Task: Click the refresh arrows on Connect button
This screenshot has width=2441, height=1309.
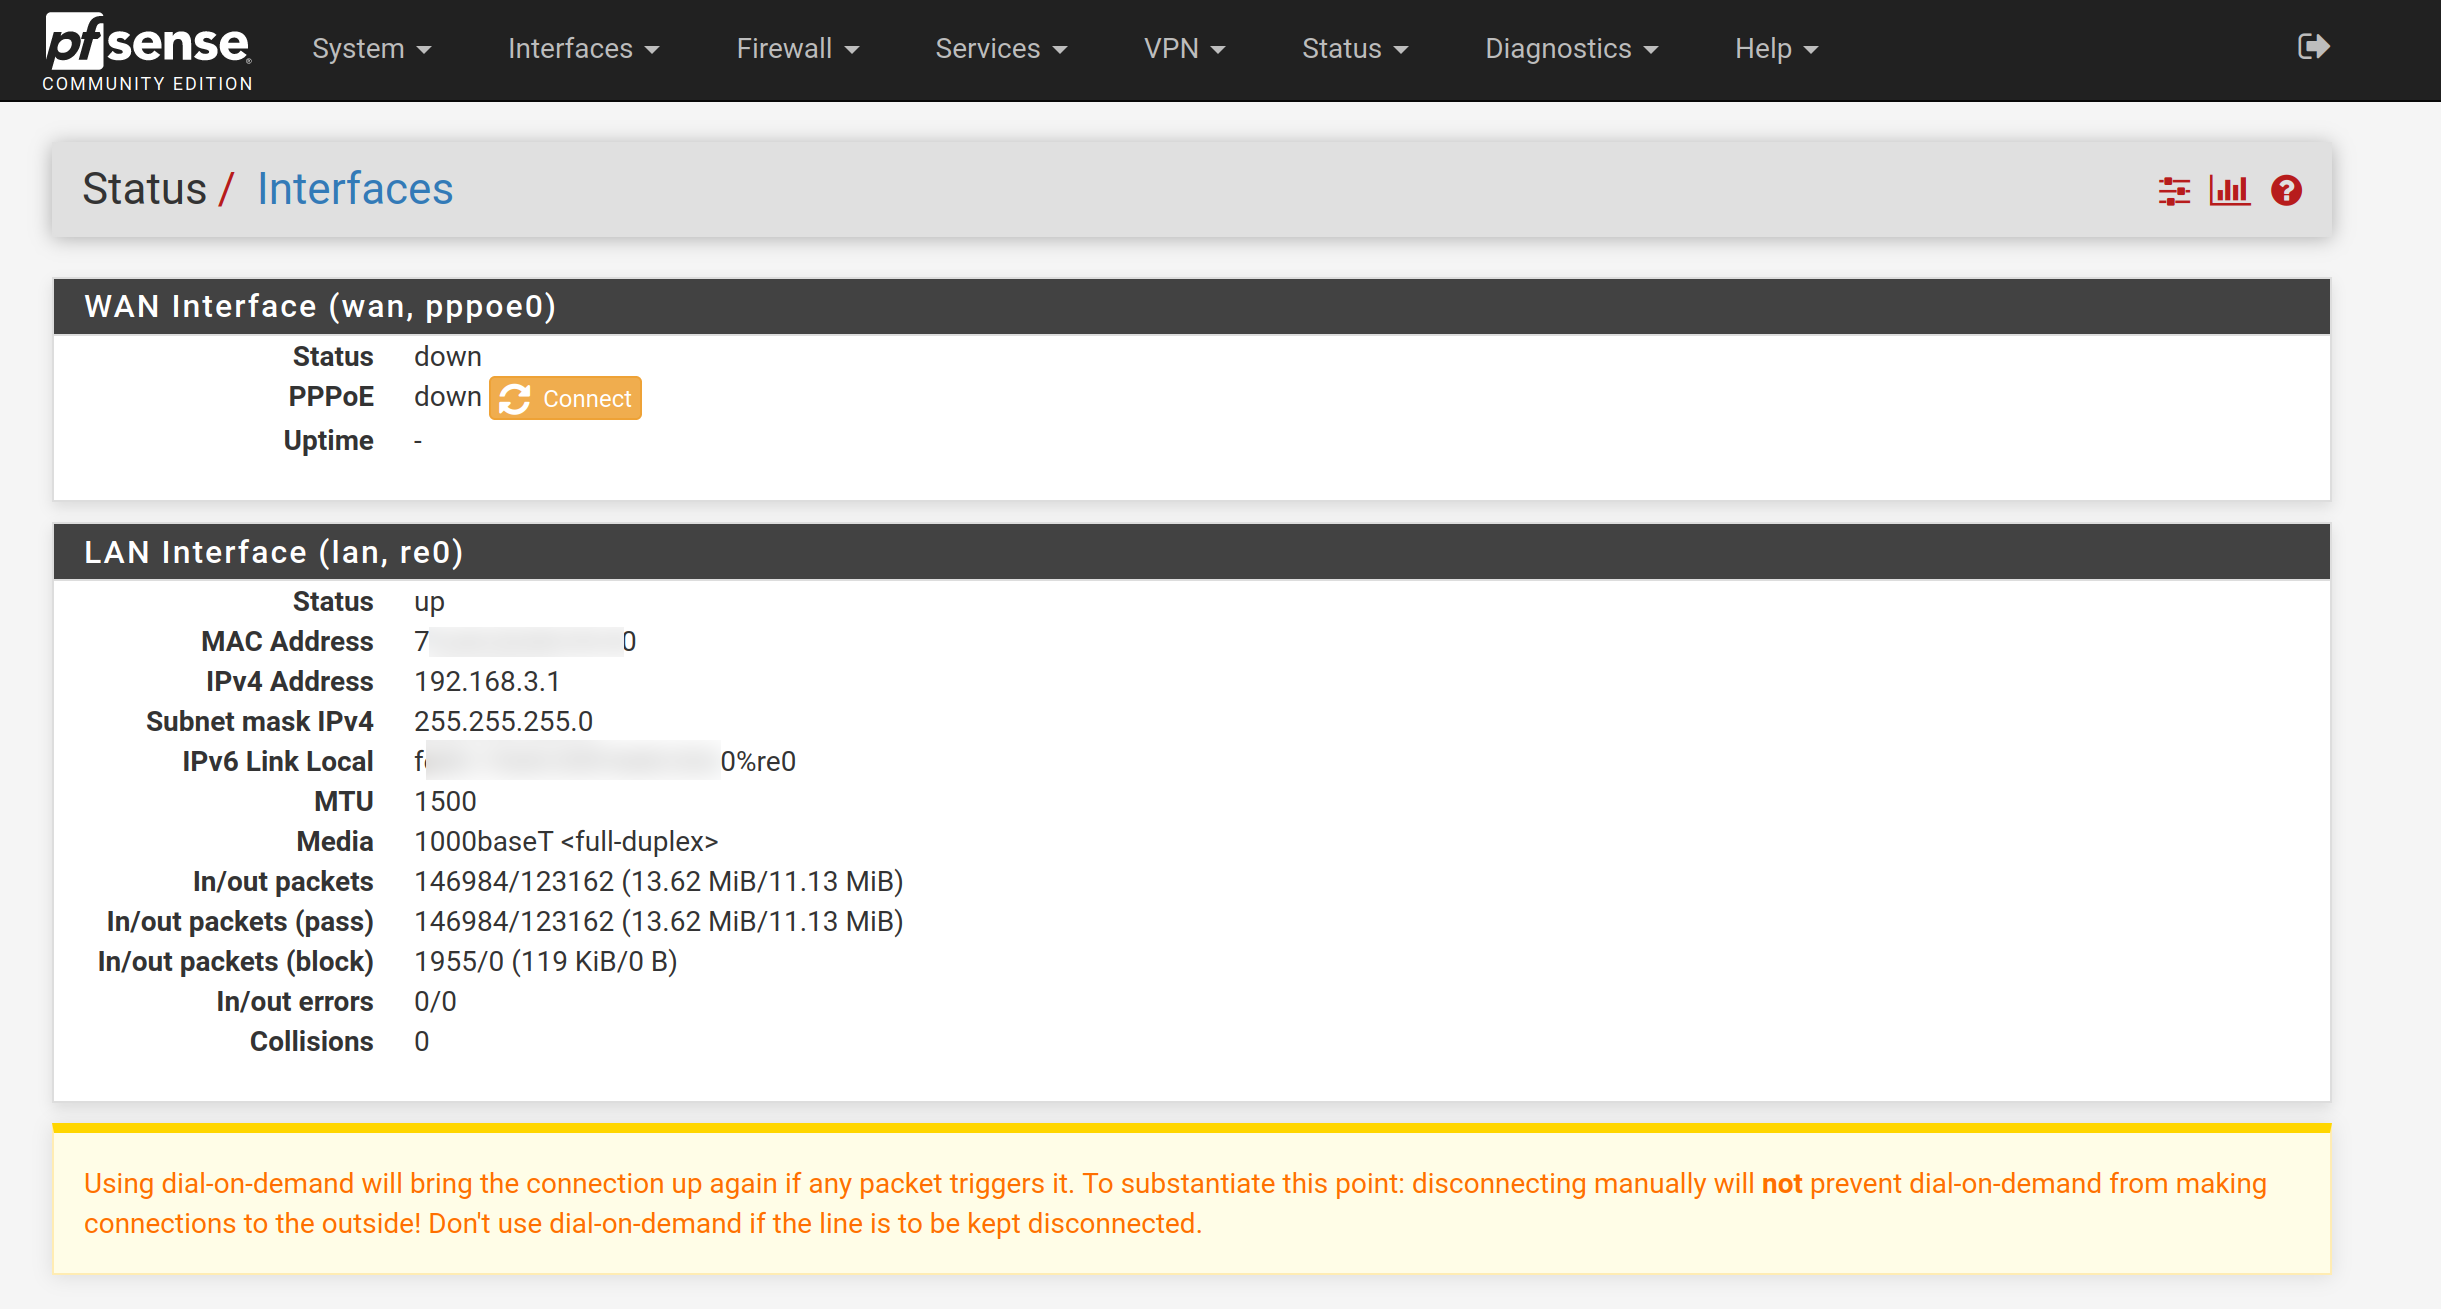Action: (x=515, y=399)
